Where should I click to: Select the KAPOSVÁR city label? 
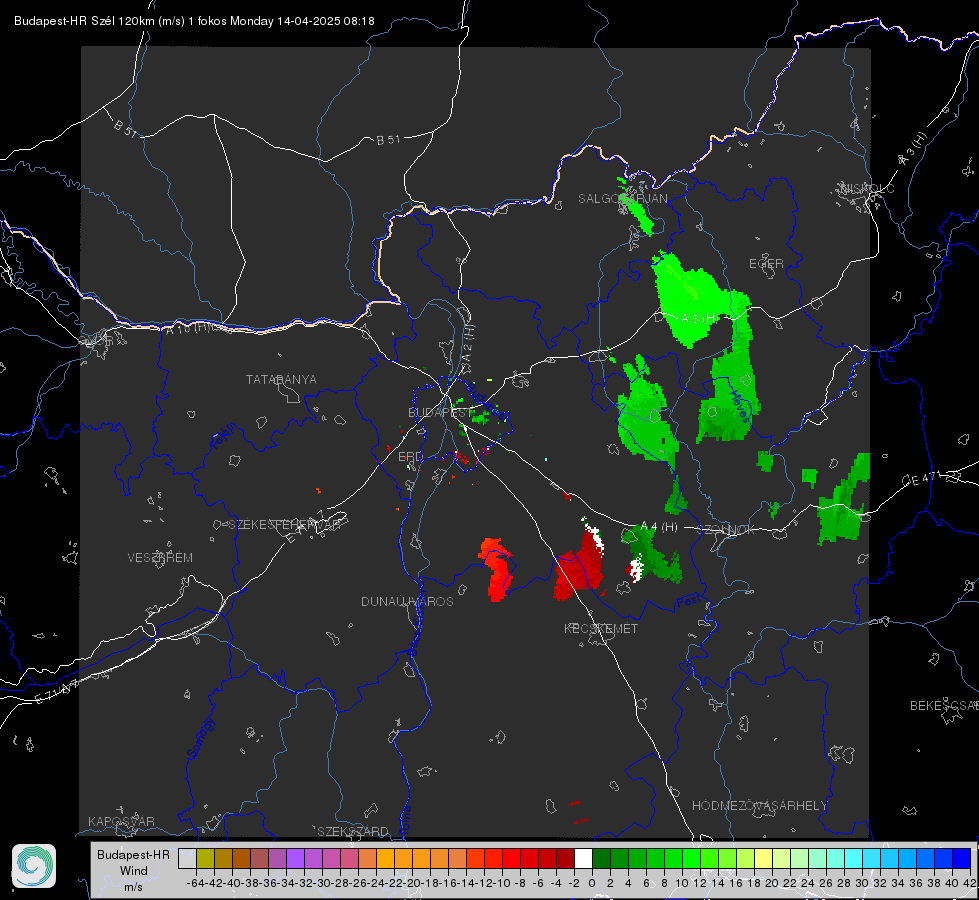(x=121, y=821)
